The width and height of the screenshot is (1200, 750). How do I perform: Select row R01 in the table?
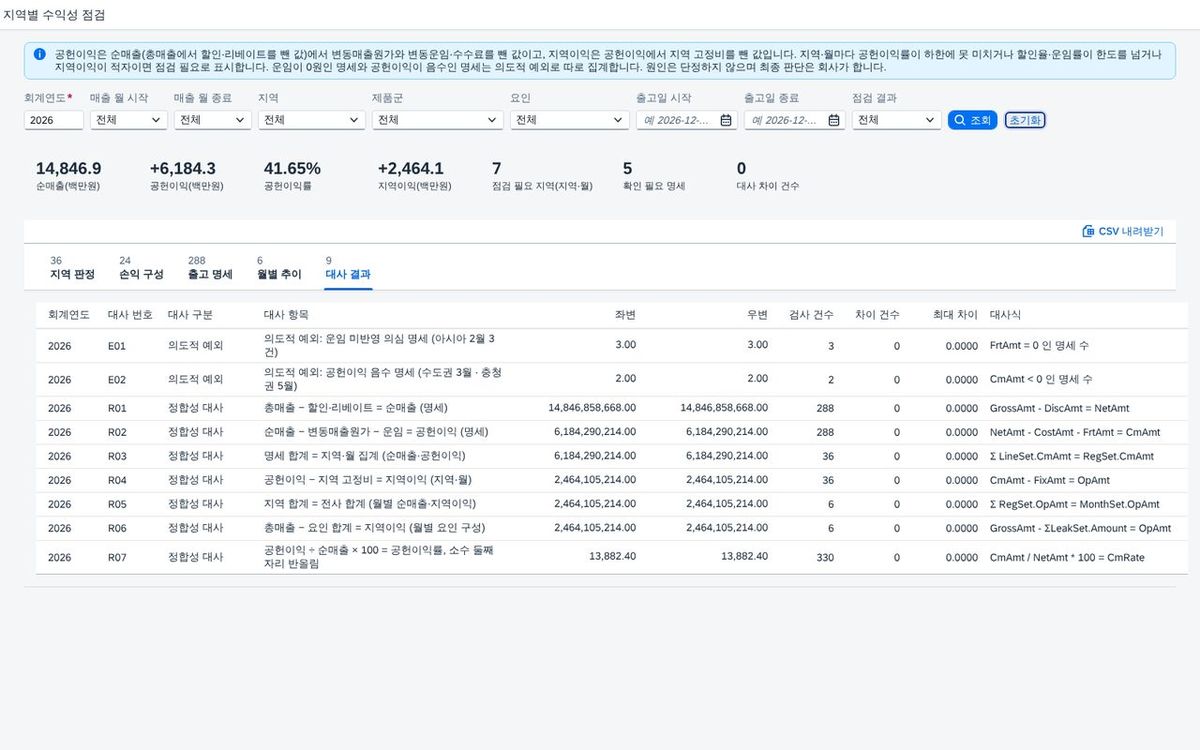[612, 408]
